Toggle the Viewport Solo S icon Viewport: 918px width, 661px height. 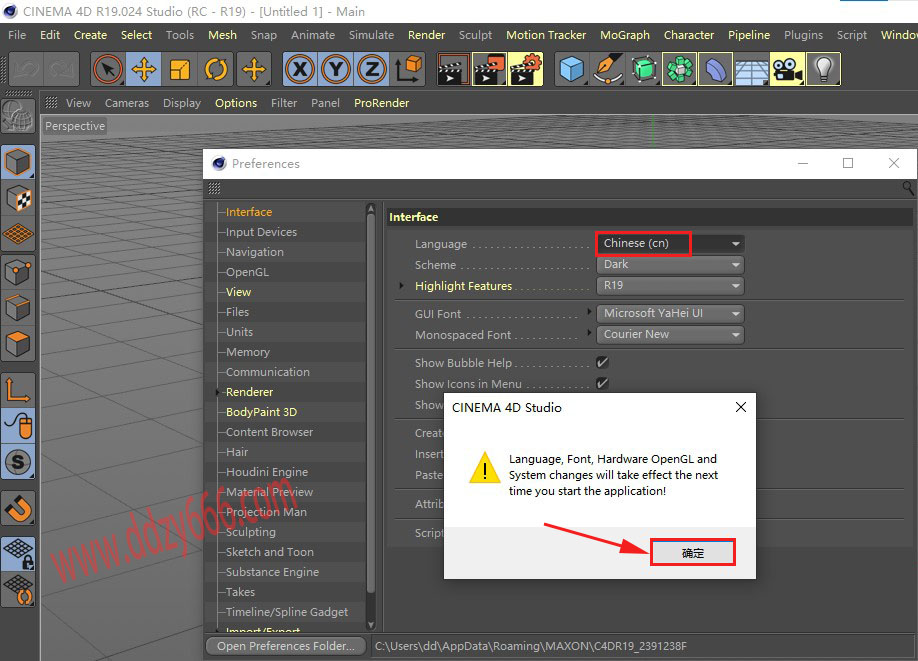pyautogui.click(x=18, y=462)
